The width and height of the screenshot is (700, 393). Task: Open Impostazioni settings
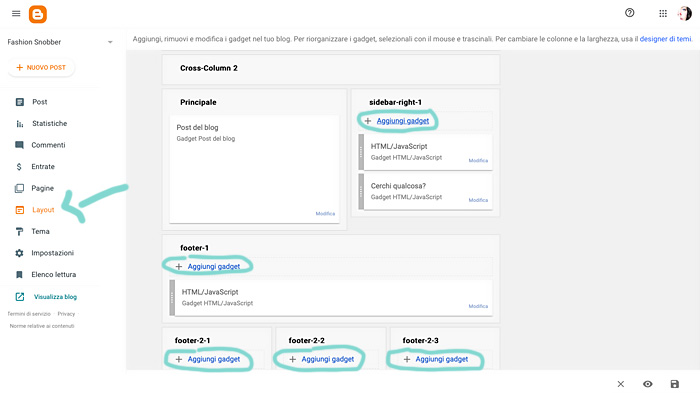coord(52,253)
